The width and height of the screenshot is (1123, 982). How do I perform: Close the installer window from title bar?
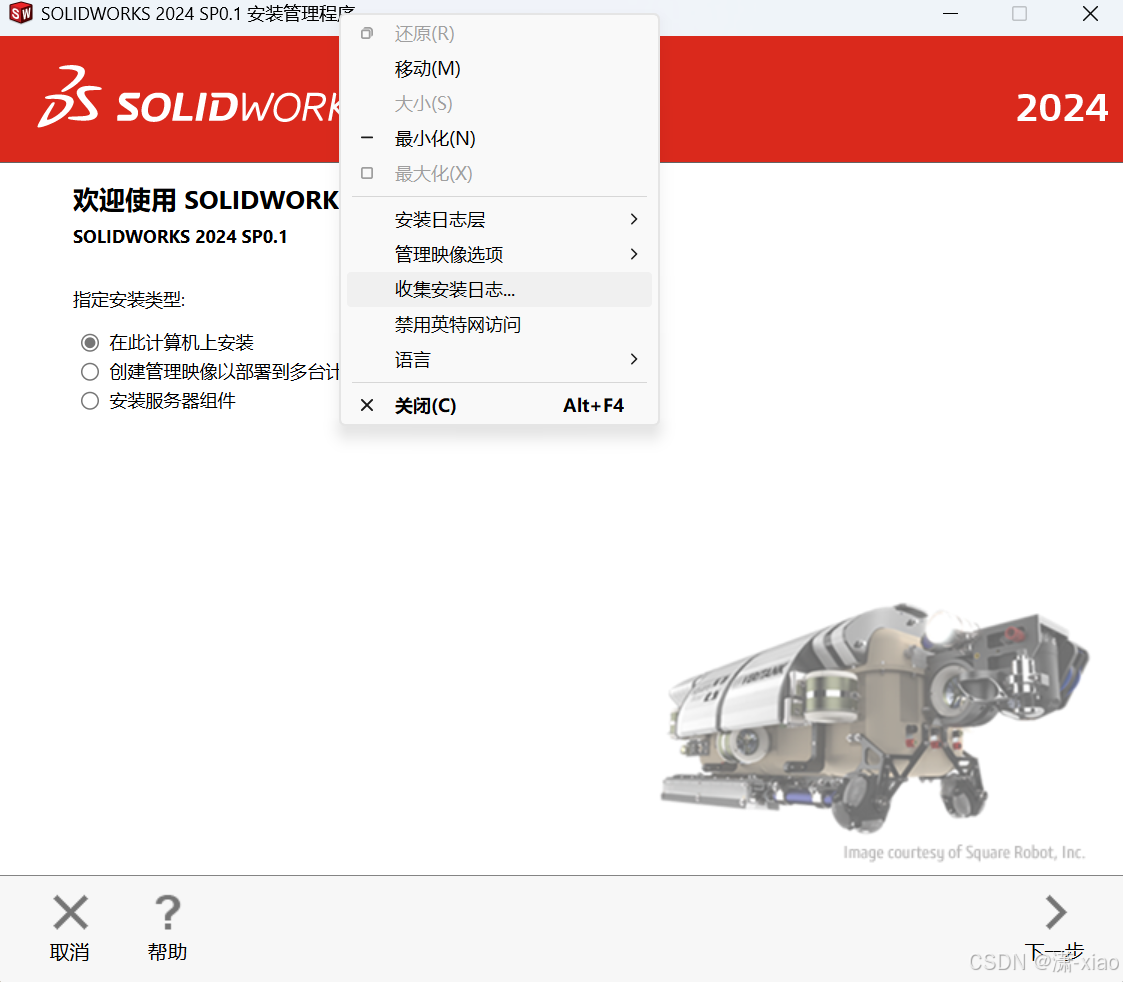[1090, 14]
